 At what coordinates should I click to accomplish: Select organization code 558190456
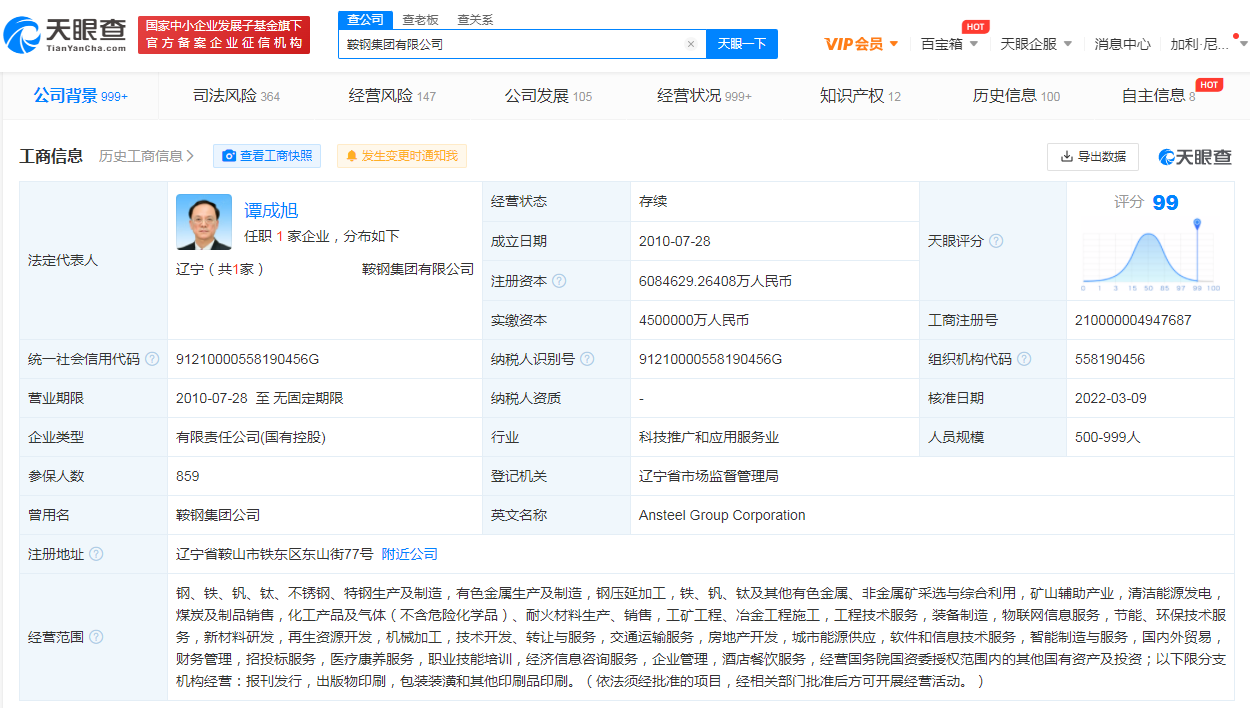(1110, 359)
